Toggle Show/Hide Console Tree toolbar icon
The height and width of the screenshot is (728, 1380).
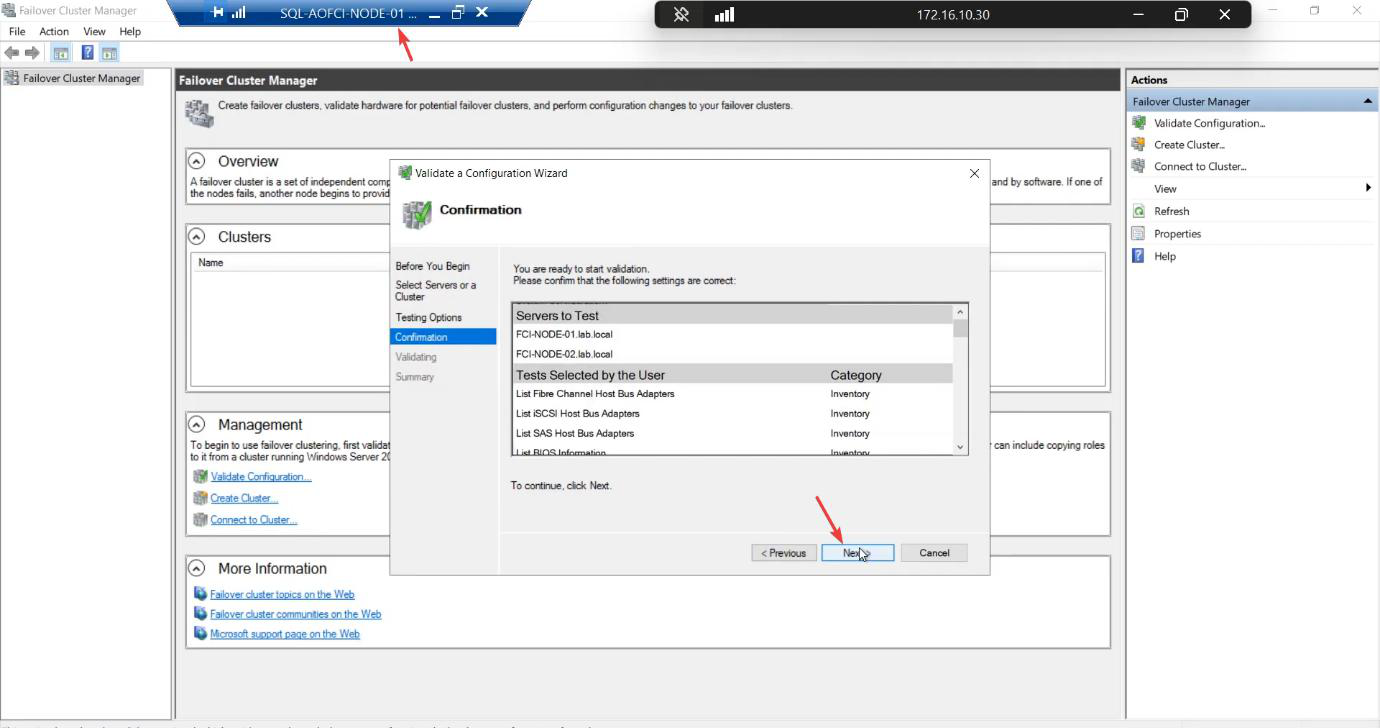pos(61,53)
